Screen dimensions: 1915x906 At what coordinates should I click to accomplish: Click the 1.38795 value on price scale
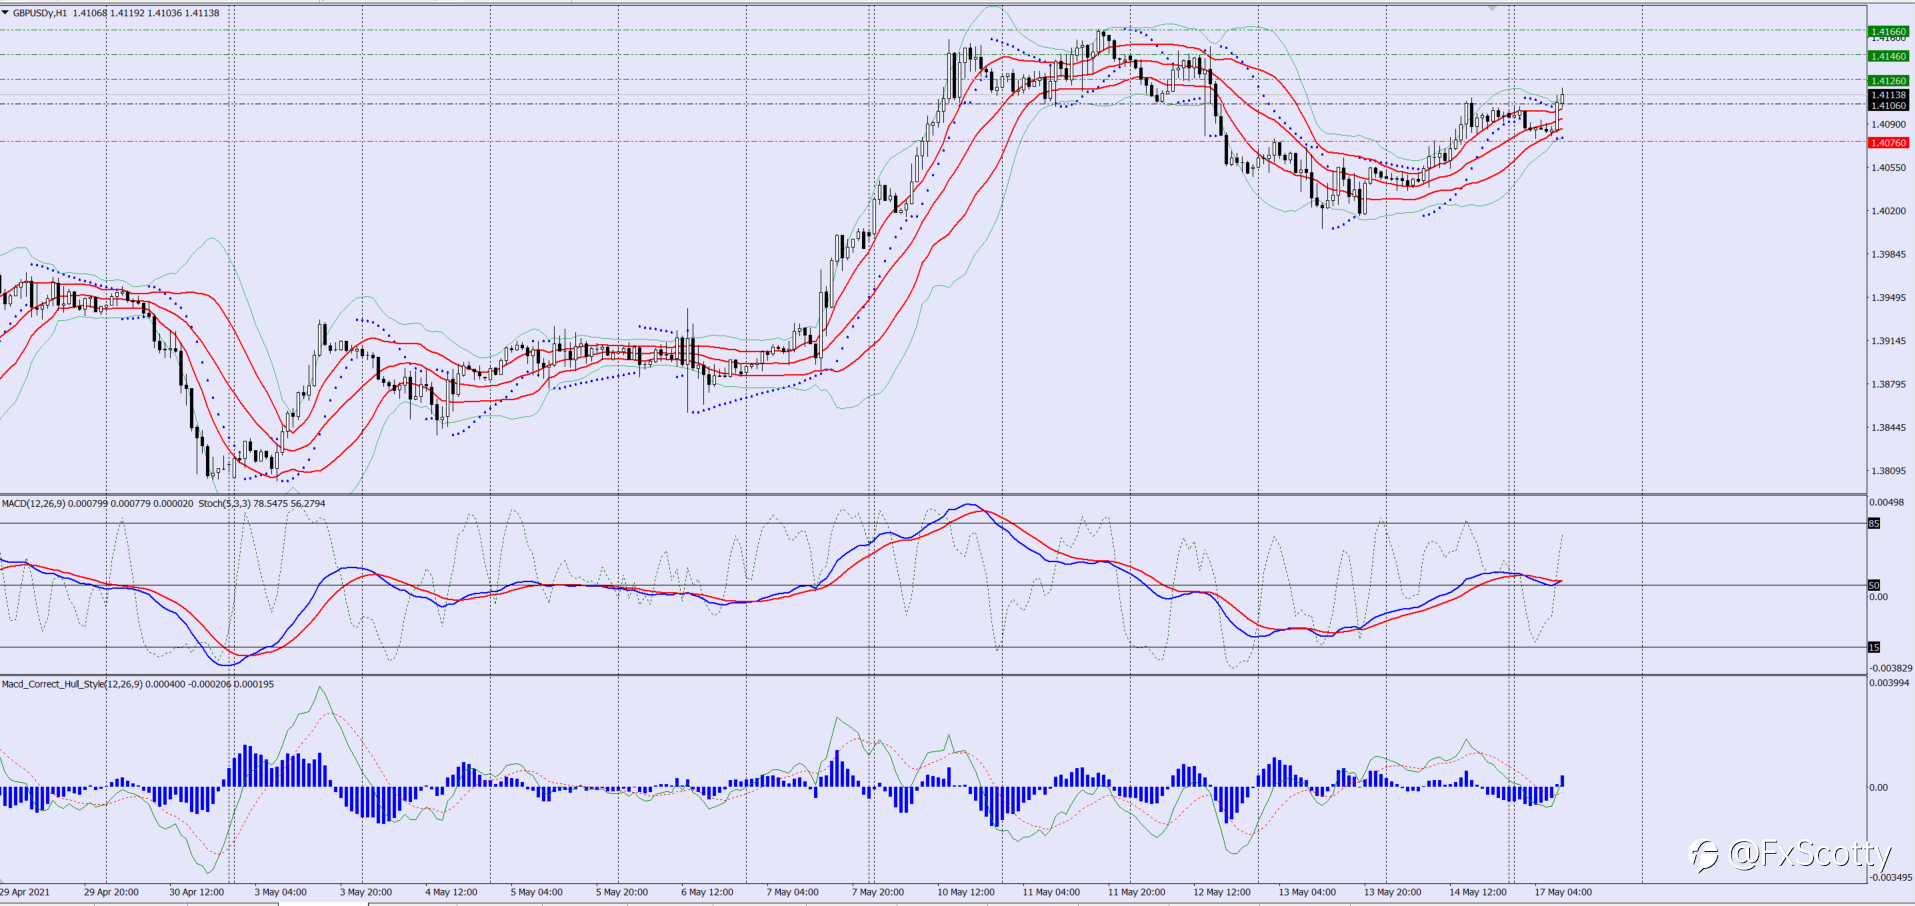coord(1889,384)
